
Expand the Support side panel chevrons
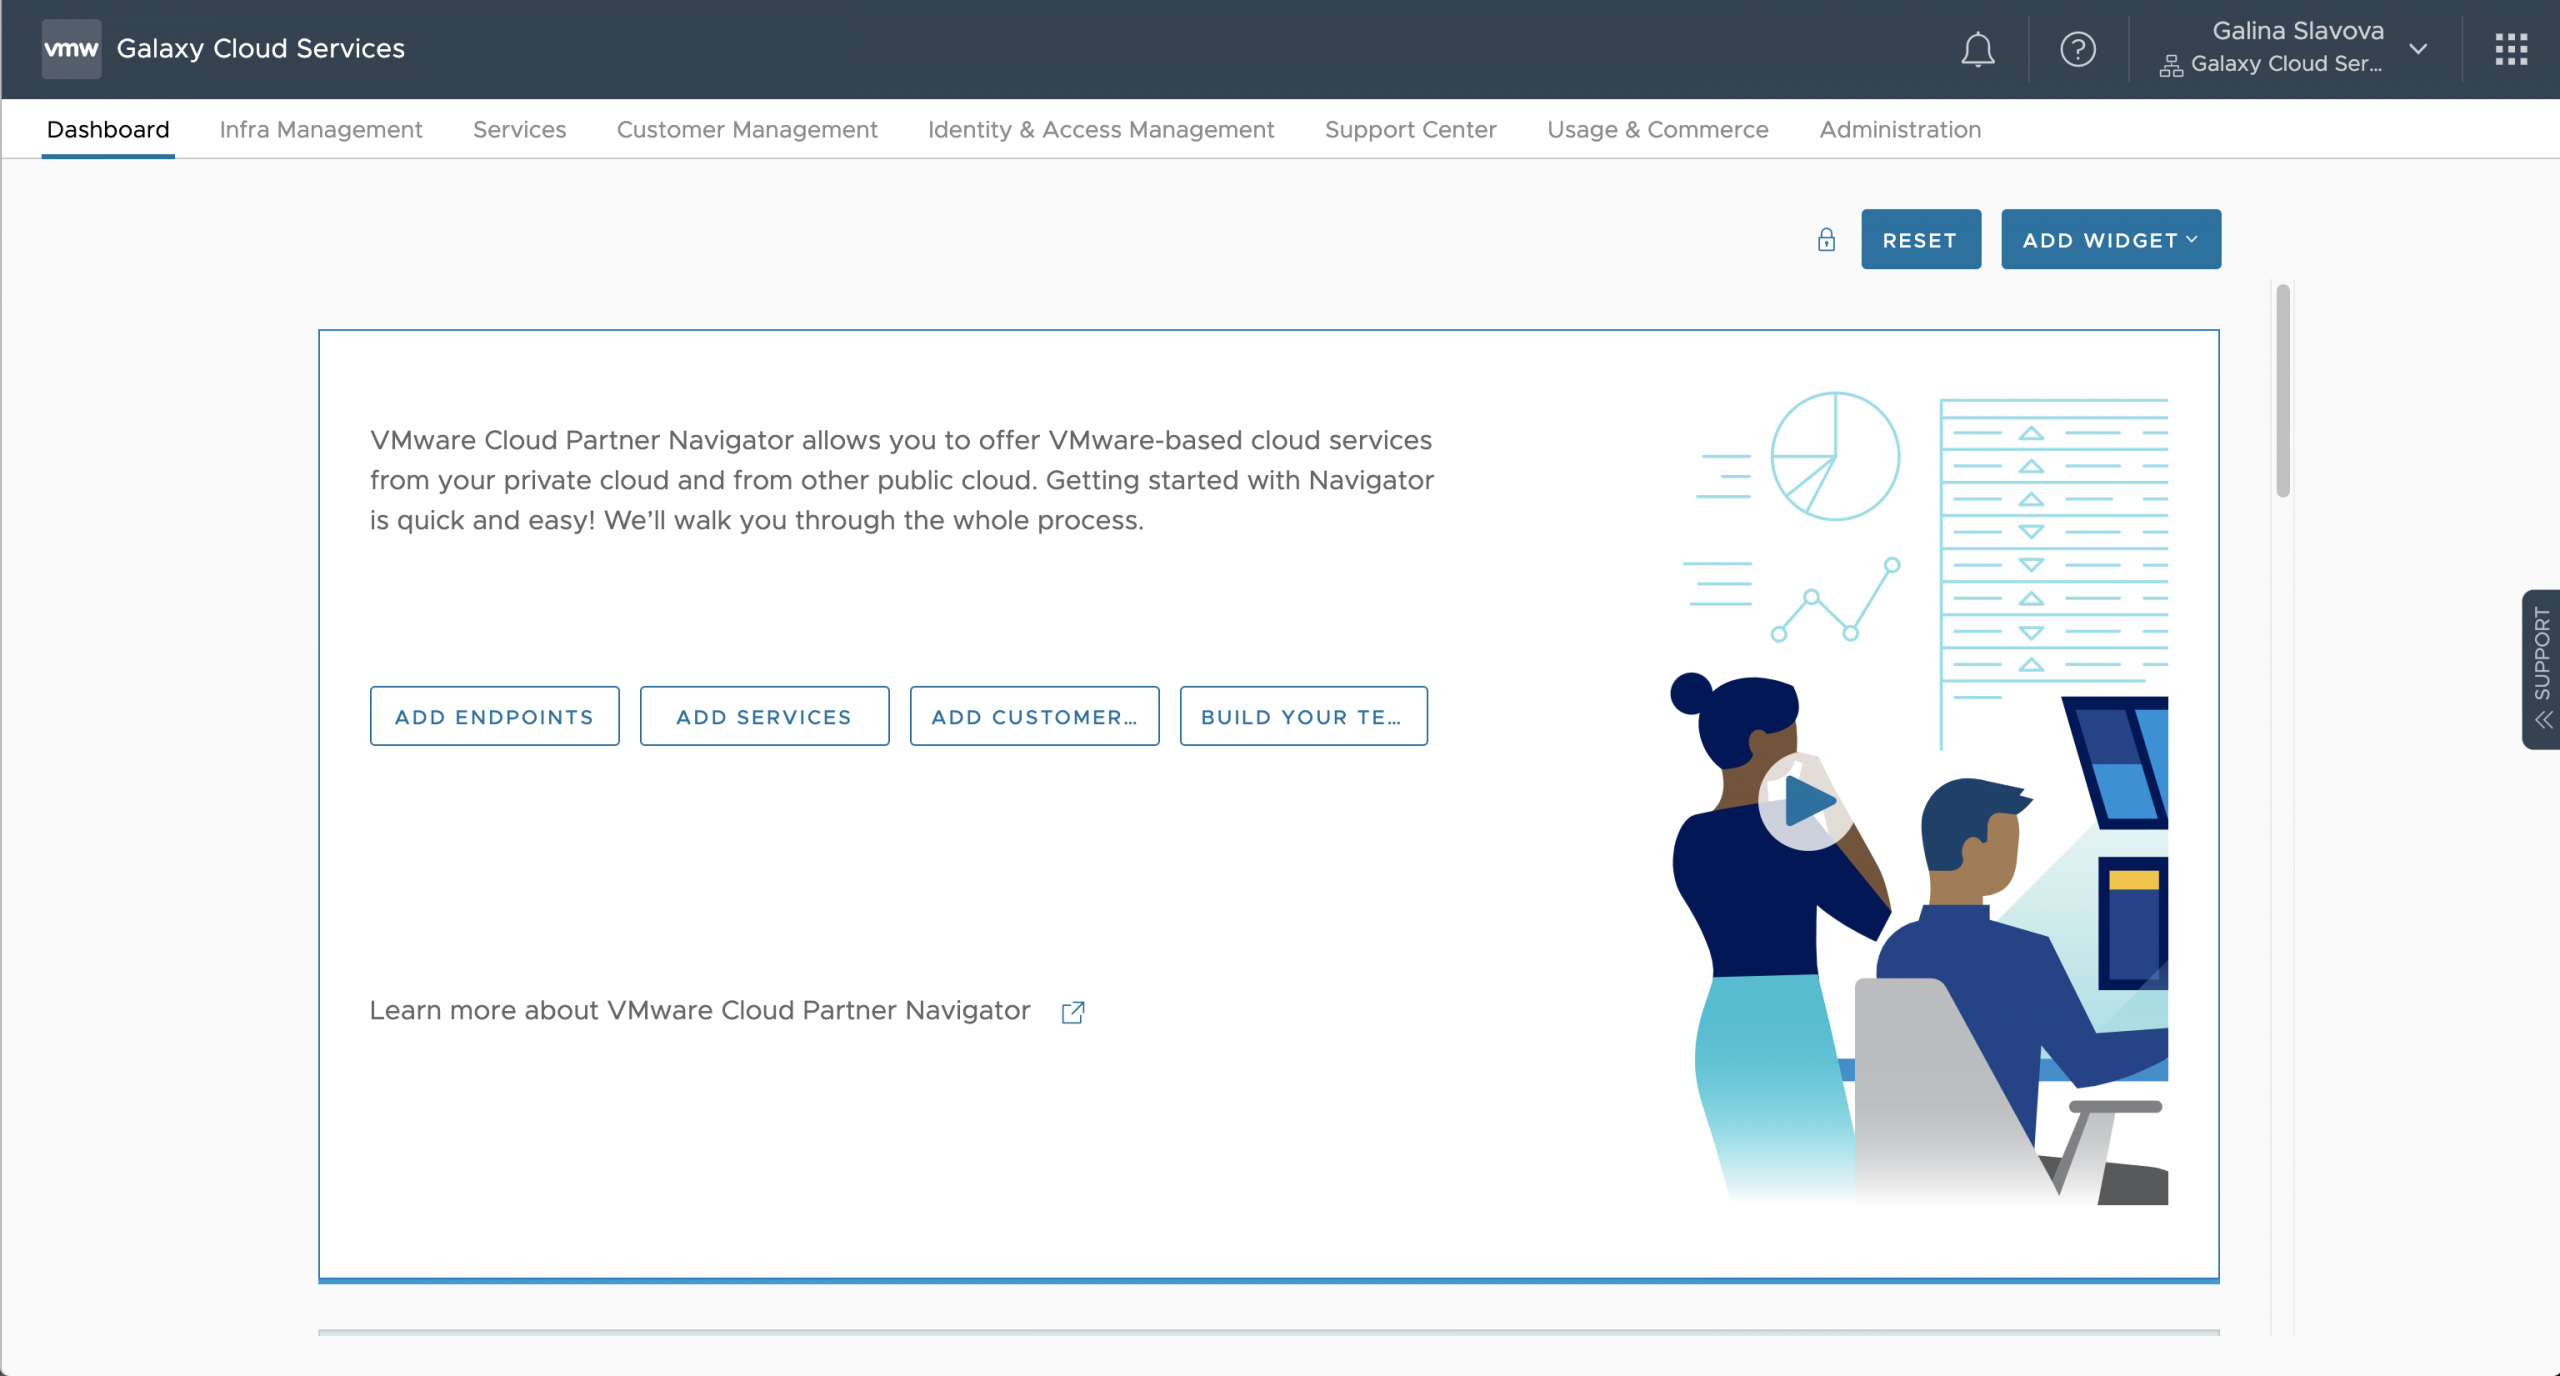pos(2543,720)
